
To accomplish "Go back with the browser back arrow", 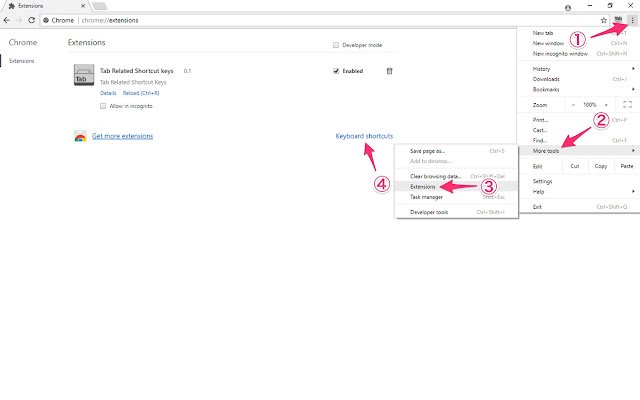I will [7, 20].
